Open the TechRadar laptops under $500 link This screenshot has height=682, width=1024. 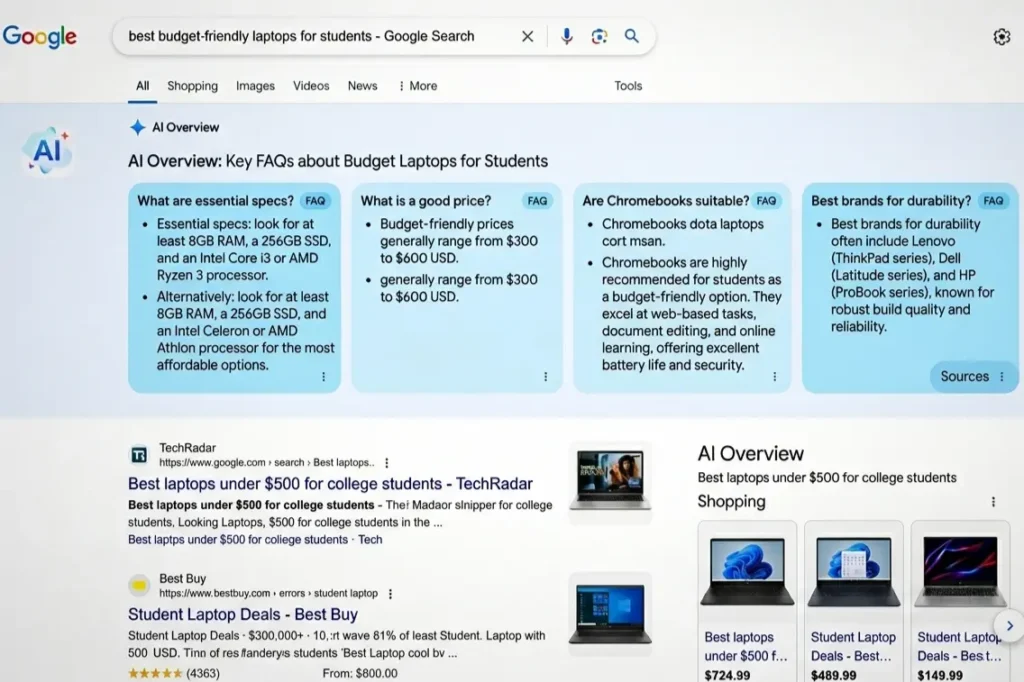point(330,484)
